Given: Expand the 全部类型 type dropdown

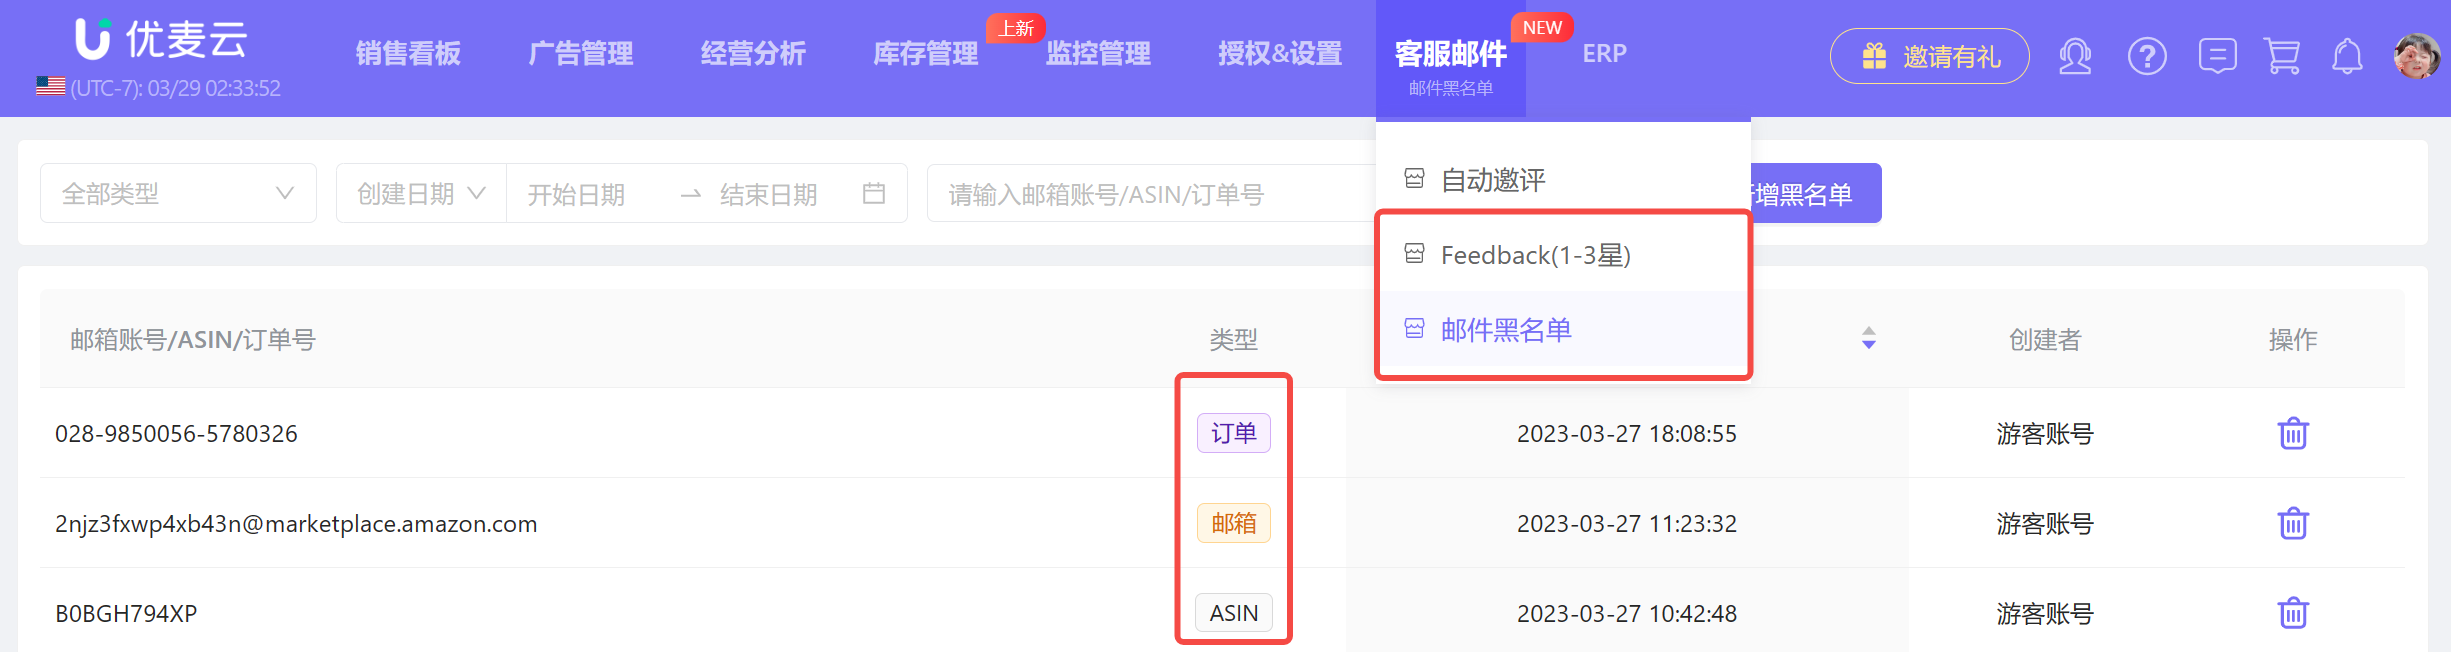Looking at the screenshot, I should [178, 193].
